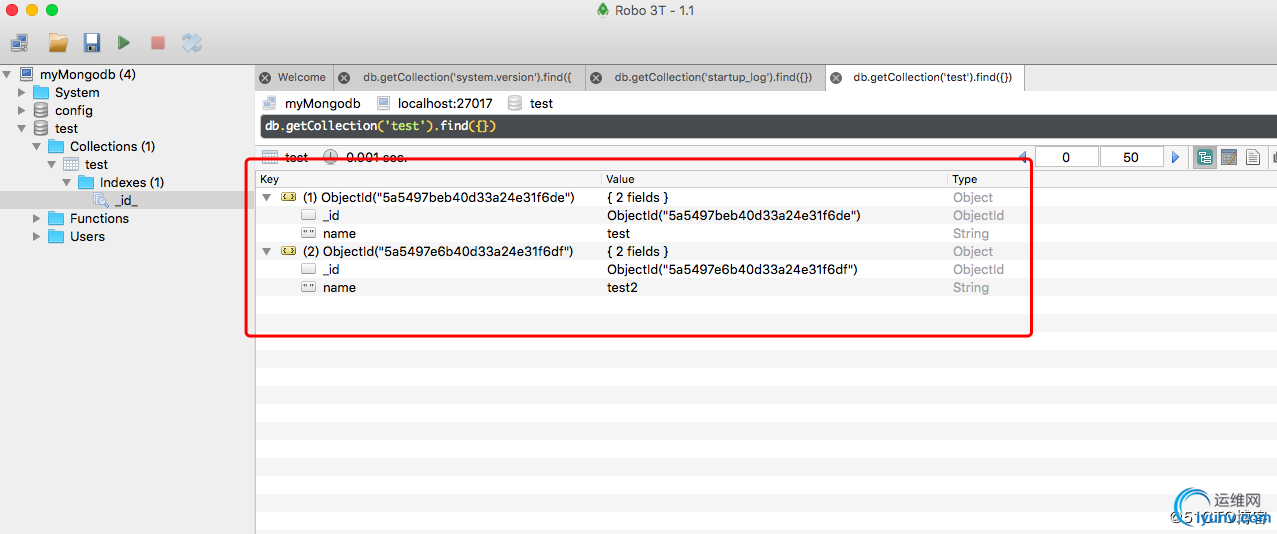Select the config database tree item
This screenshot has width=1277, height=534.
pos(74,110)
